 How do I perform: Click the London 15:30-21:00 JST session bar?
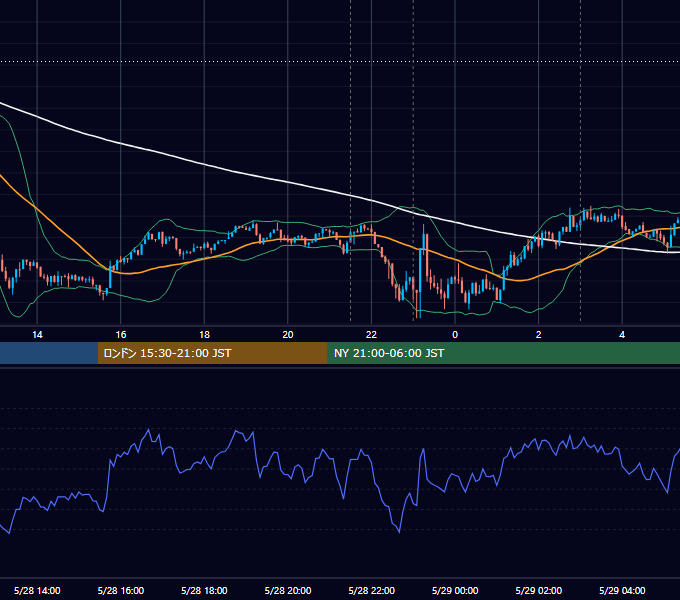[212, 353]
